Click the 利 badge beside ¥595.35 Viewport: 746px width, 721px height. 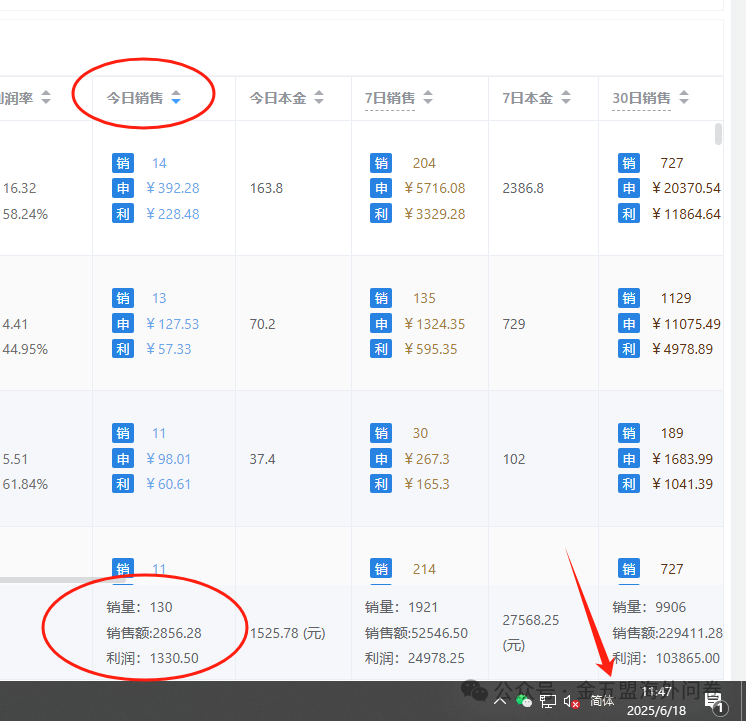click(381, 349)
